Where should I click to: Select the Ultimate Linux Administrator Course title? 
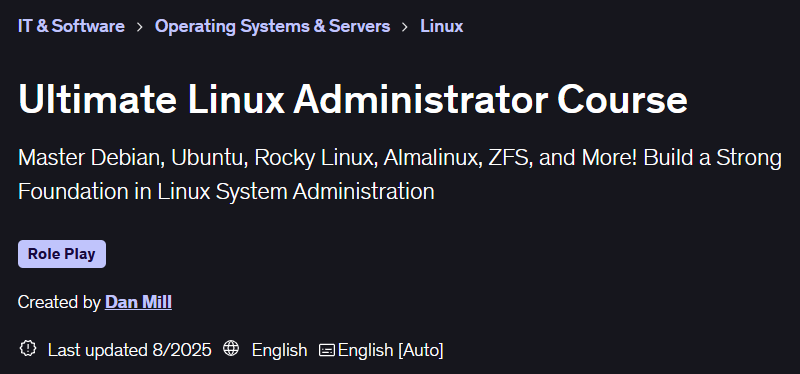pos(353,99)
